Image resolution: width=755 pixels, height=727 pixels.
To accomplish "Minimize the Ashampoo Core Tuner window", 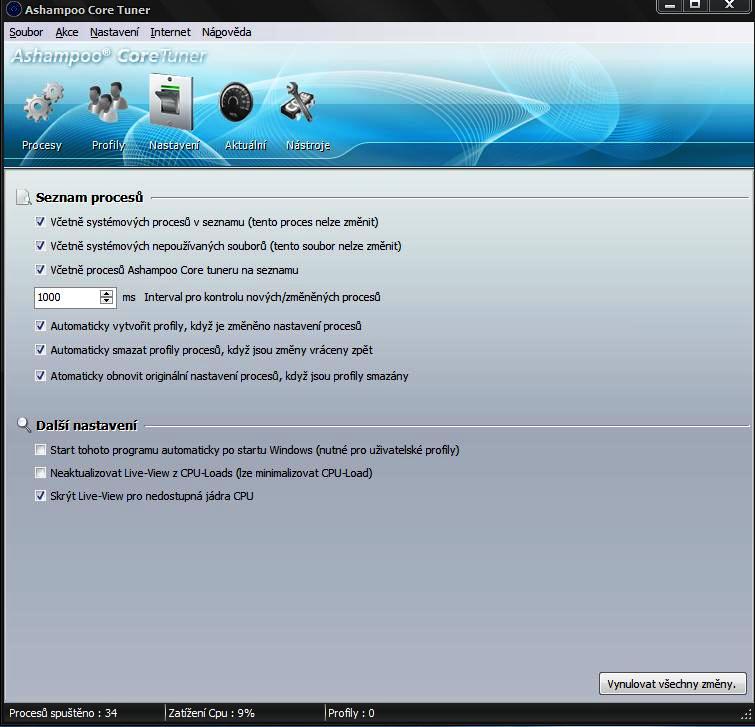I will [670, 6].
